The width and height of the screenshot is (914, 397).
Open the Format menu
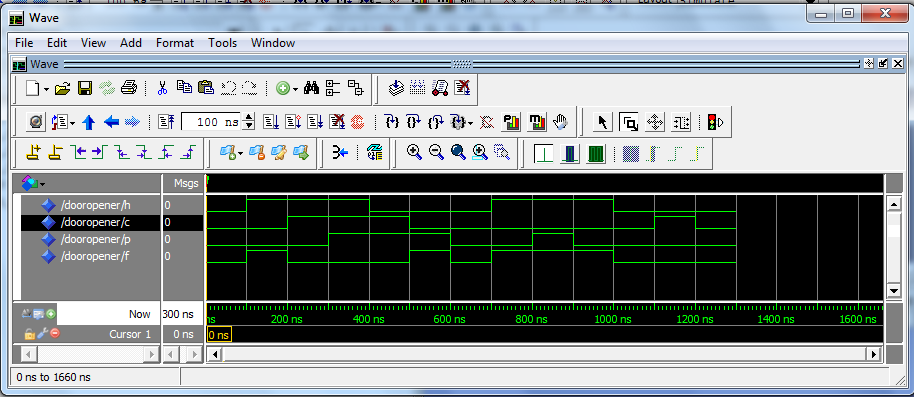coord(175,43)
